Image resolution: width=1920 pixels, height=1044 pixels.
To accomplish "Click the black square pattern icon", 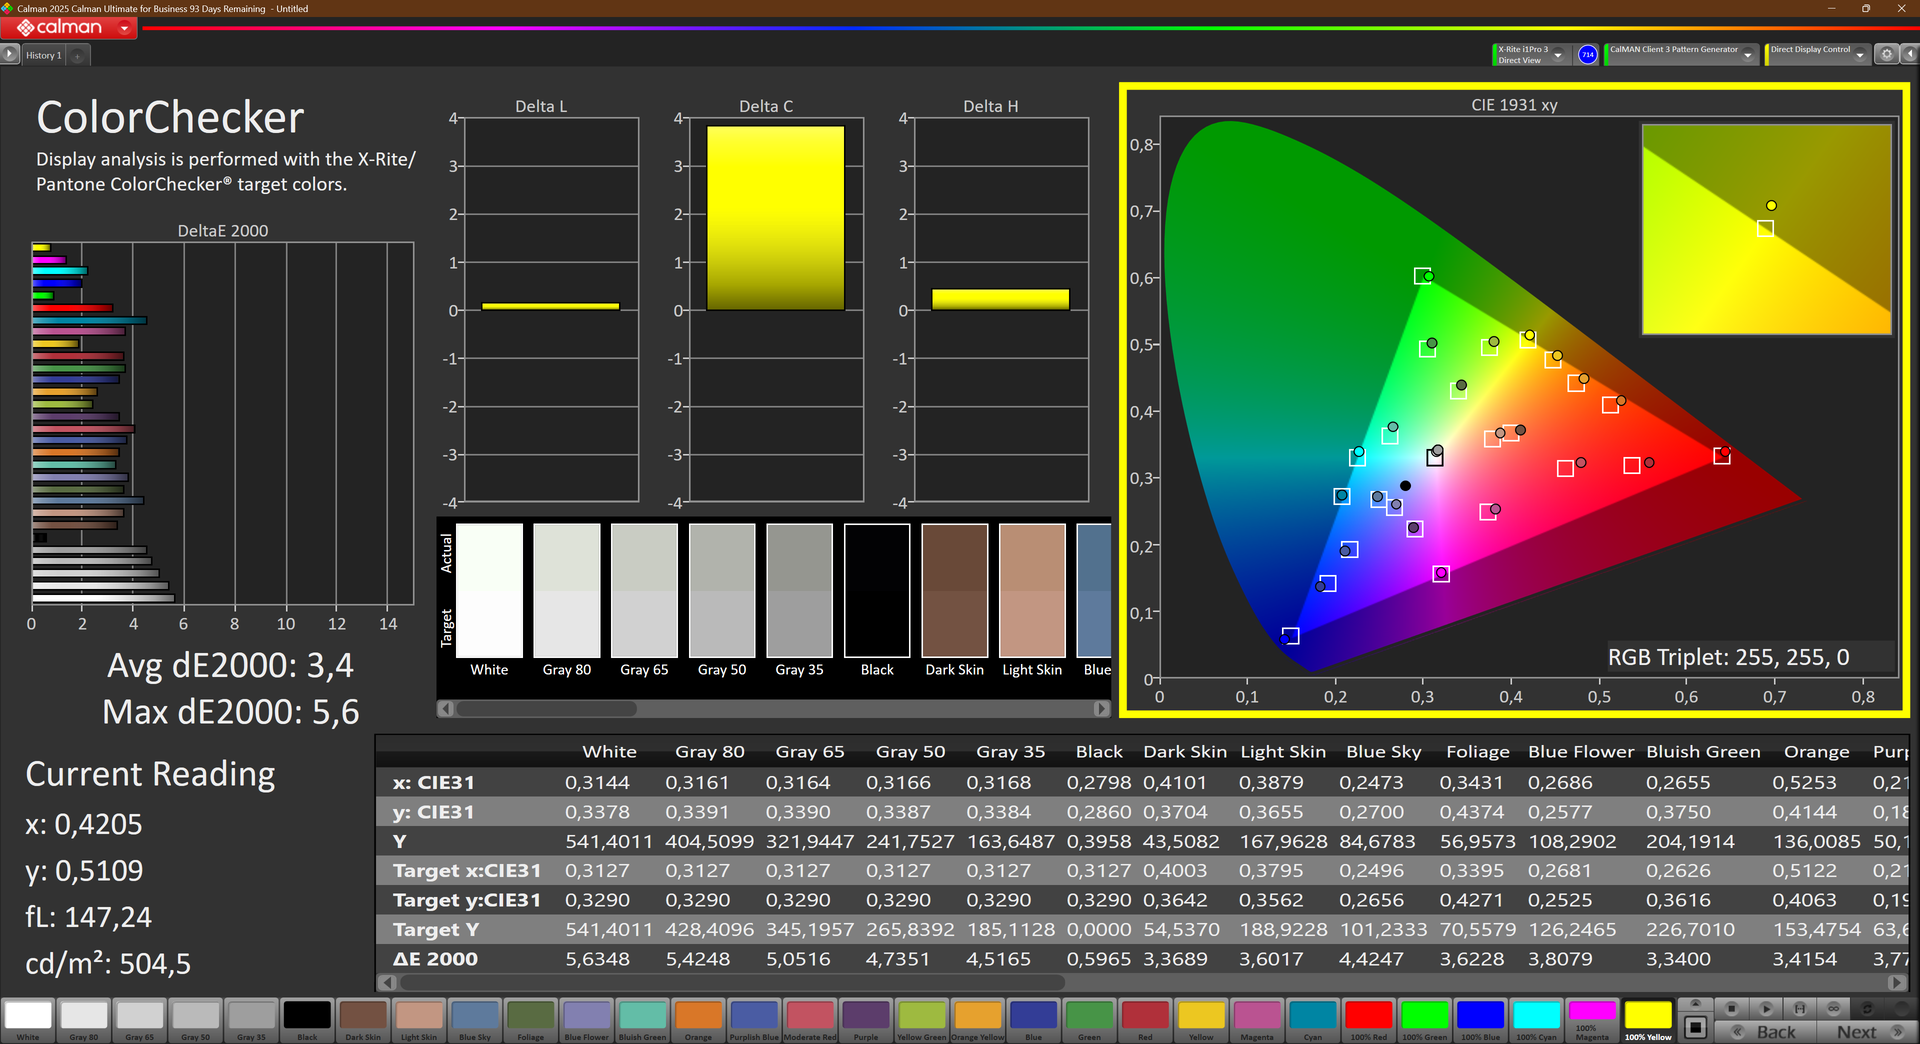I will [1695, 1027].
